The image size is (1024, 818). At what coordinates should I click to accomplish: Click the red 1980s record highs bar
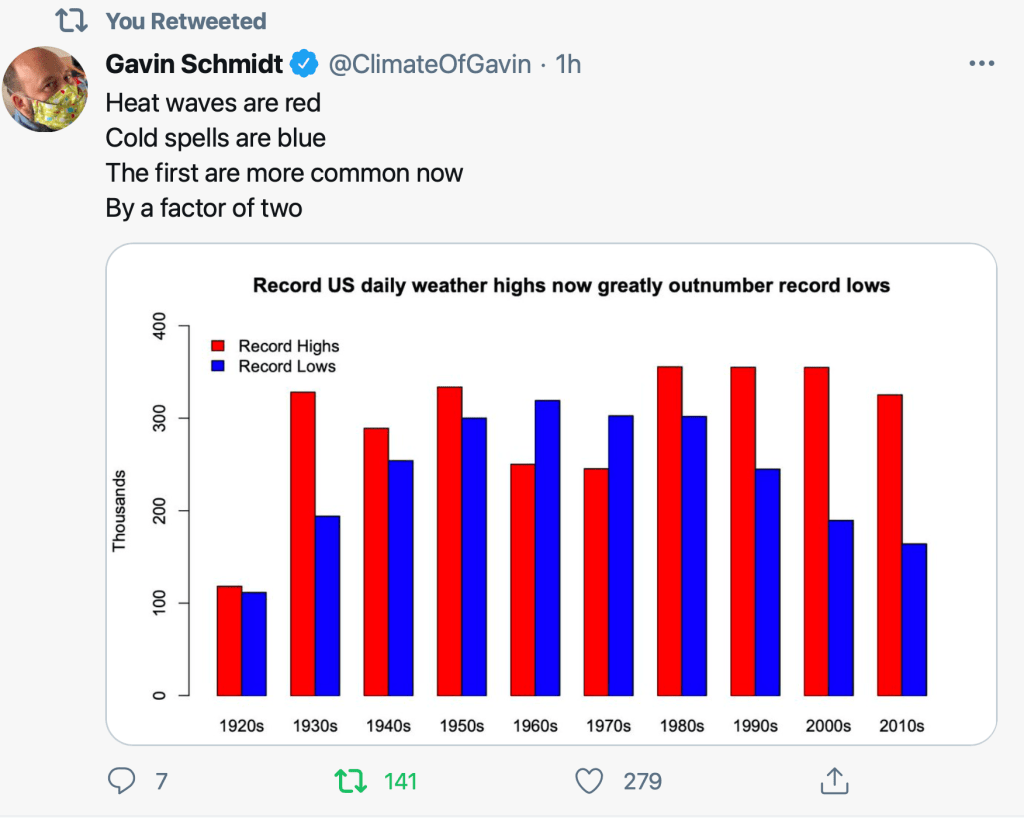click(669, 530)
